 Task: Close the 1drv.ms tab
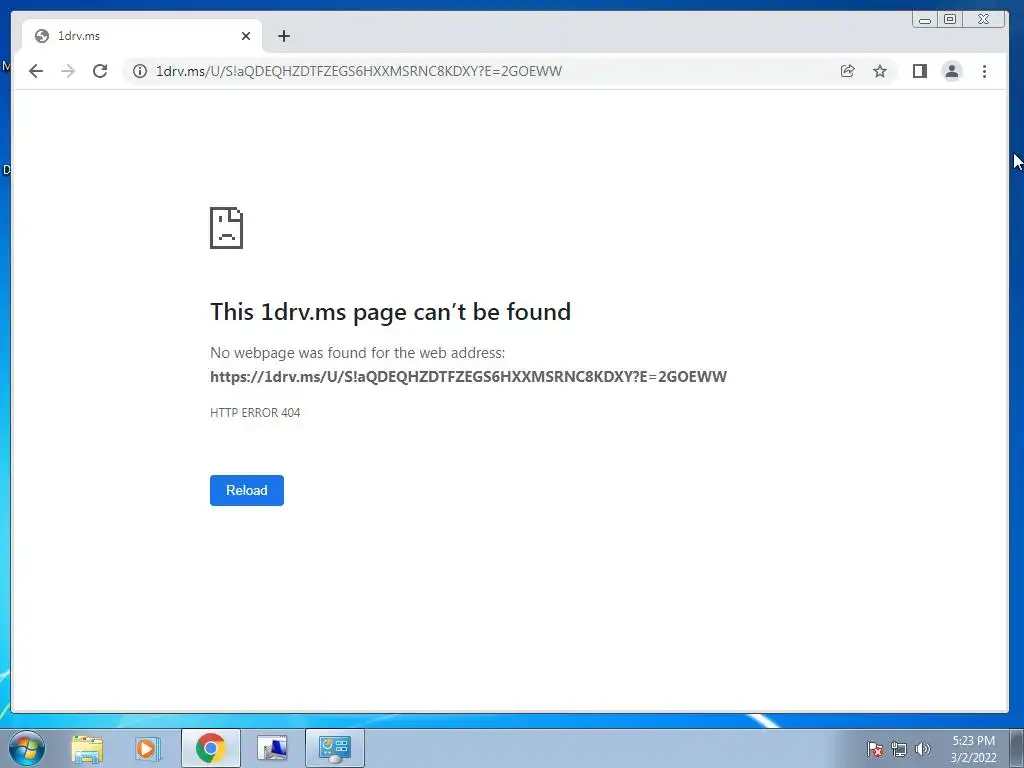246,36
